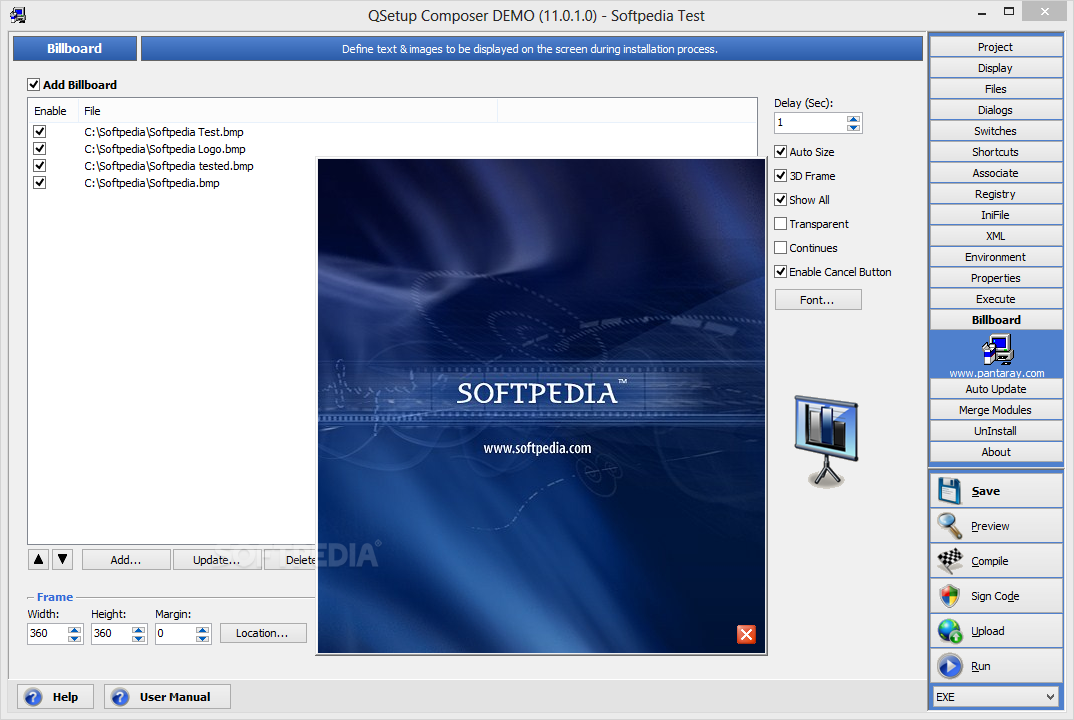Open the IniFile section
Image resolution: width=1074 pixels, height=720 pixels.
[x=996, y=215]
